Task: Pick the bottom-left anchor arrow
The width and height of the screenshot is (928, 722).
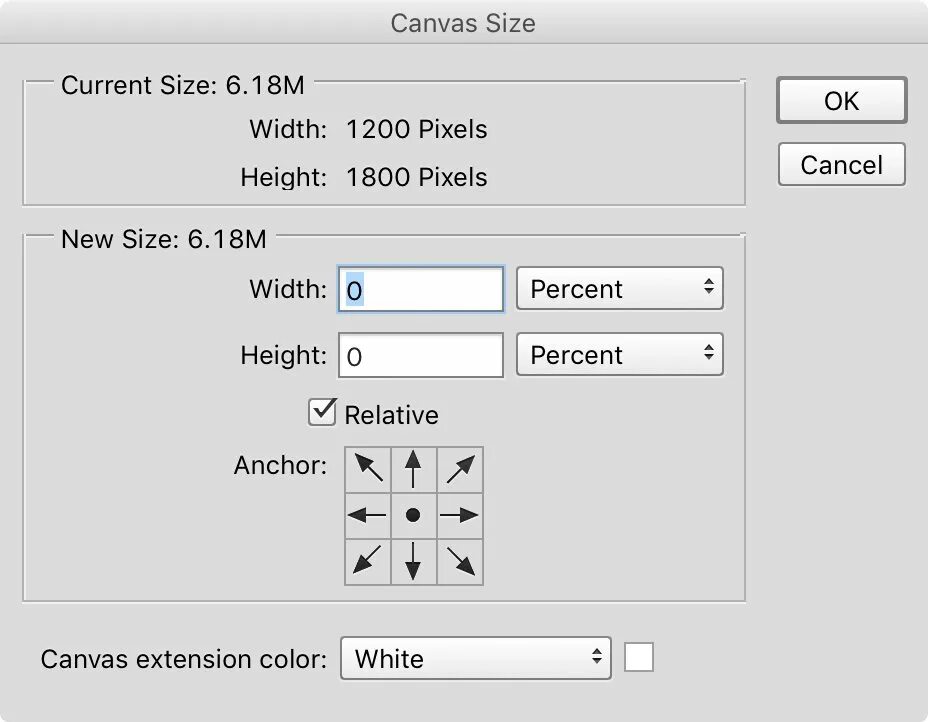Action: point(367,562)
